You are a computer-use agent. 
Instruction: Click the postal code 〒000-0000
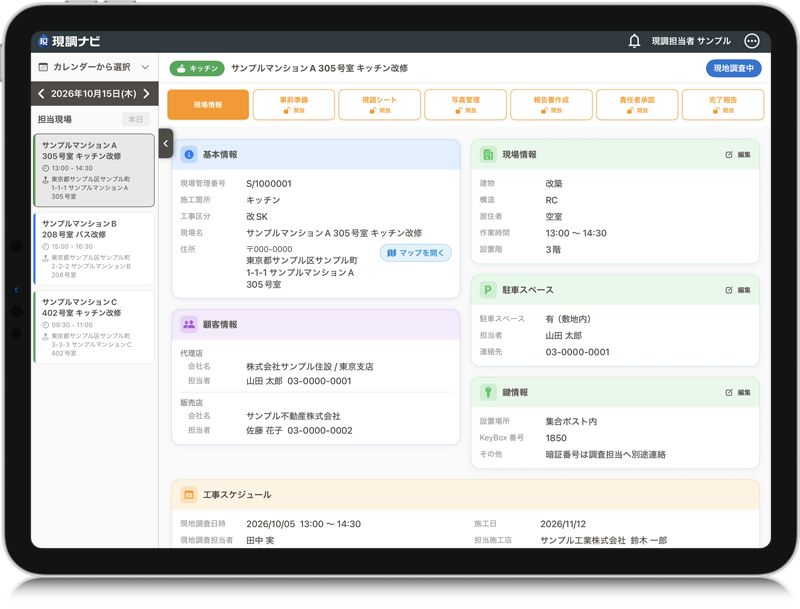pyautogui.click(x=269, y=249)
